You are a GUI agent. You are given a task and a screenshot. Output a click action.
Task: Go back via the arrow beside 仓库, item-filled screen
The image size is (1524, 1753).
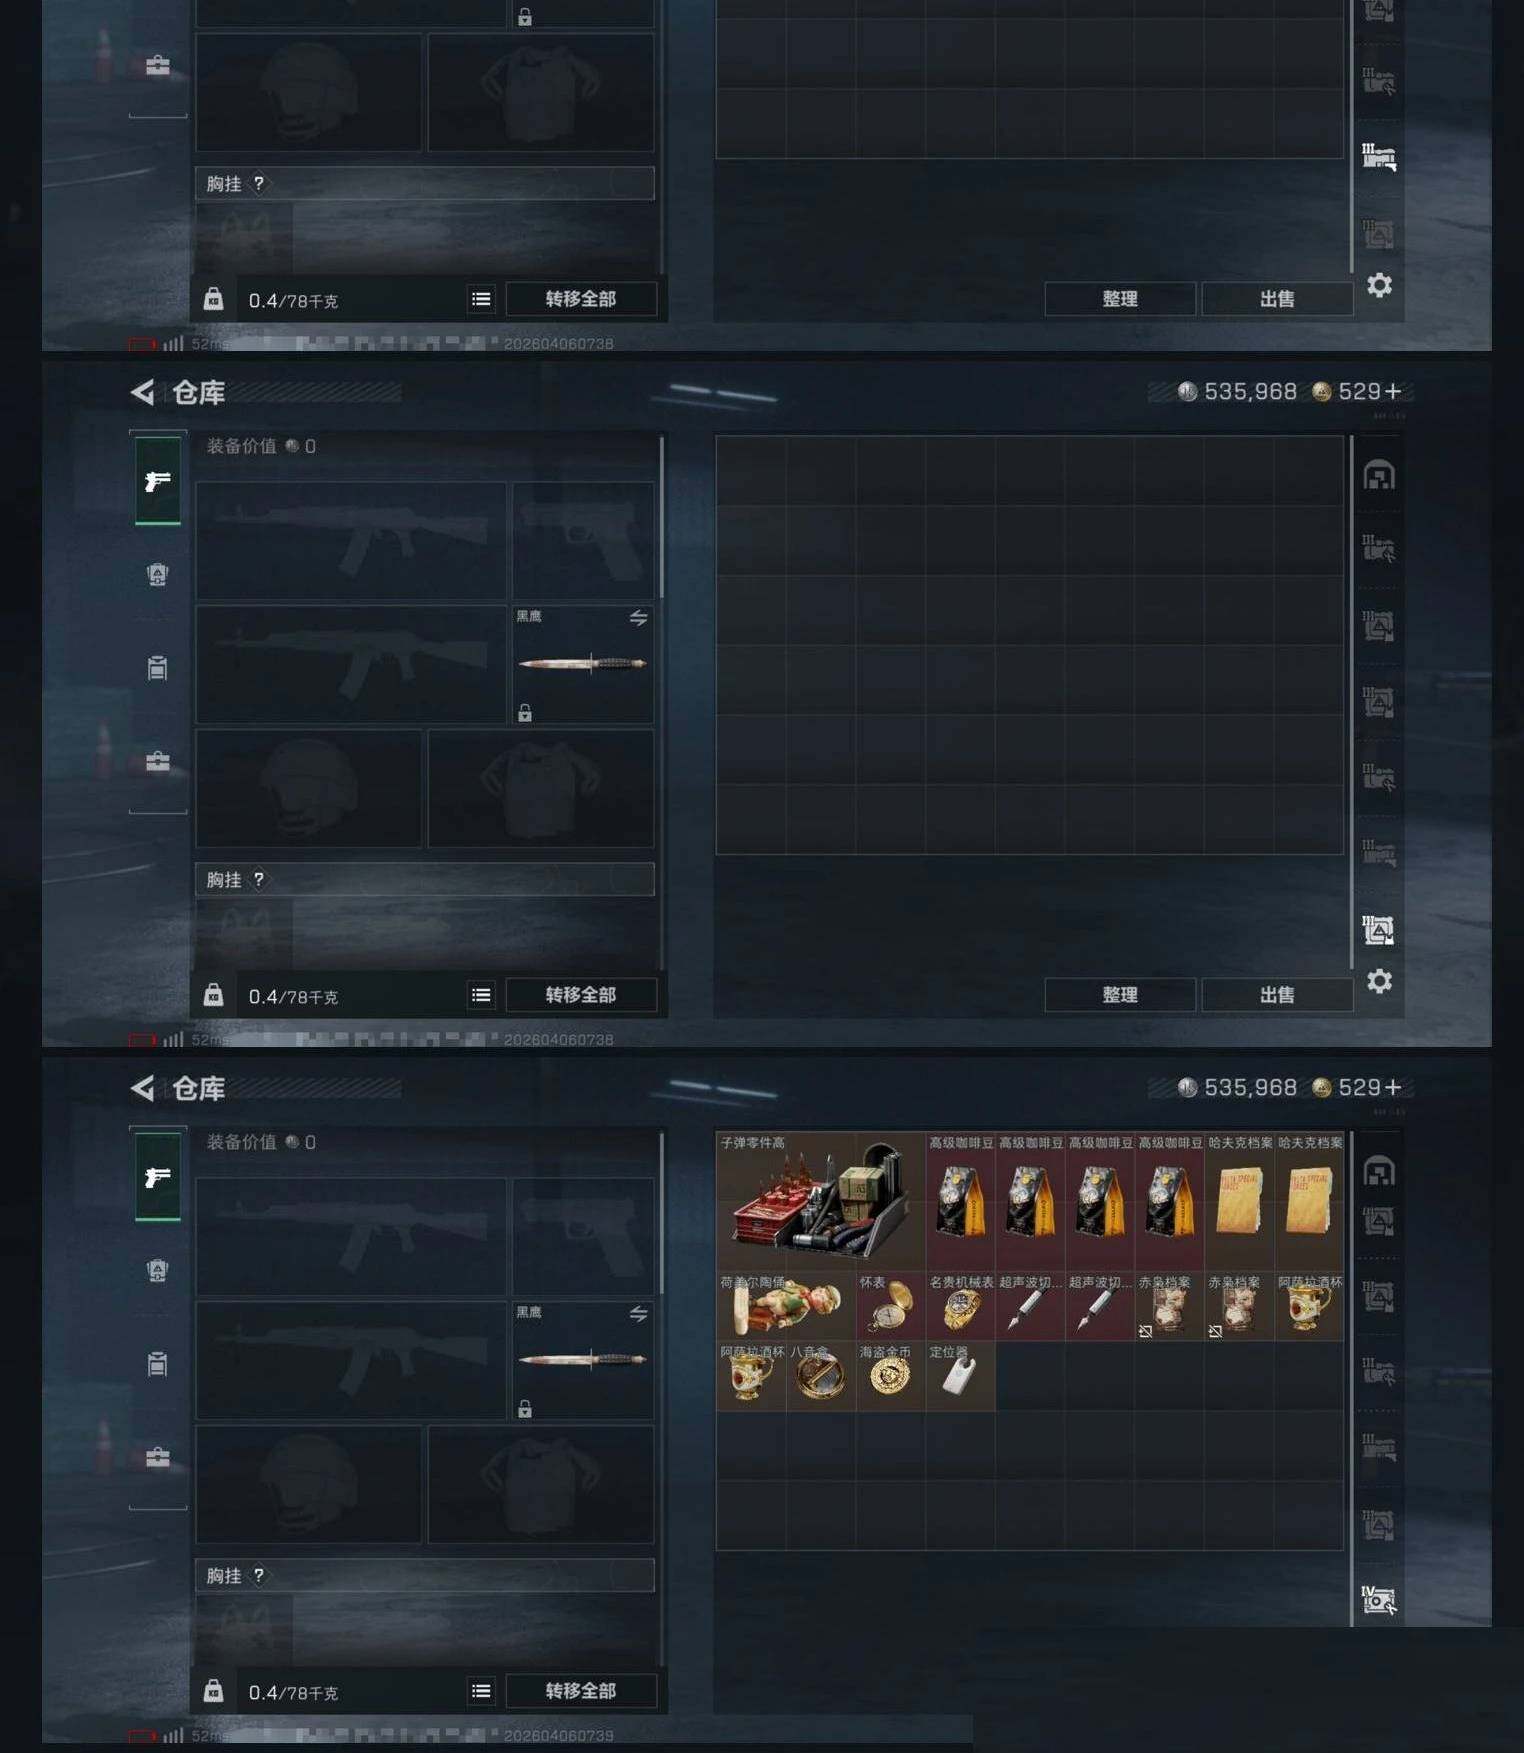(x=142, y=1088)
